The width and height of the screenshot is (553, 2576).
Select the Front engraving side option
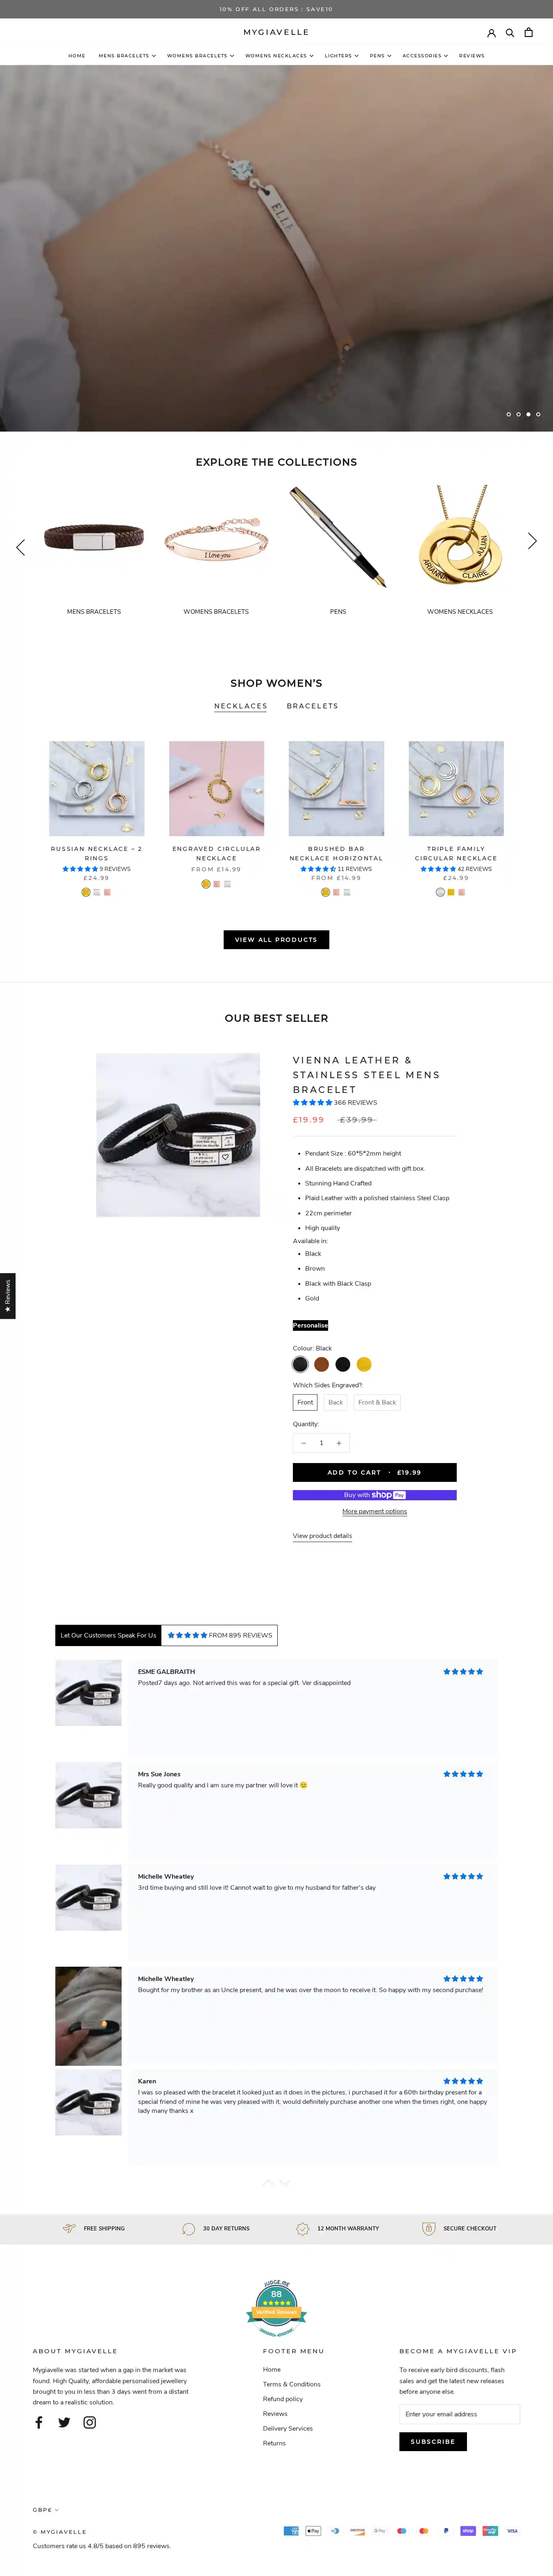(305, 1402)
